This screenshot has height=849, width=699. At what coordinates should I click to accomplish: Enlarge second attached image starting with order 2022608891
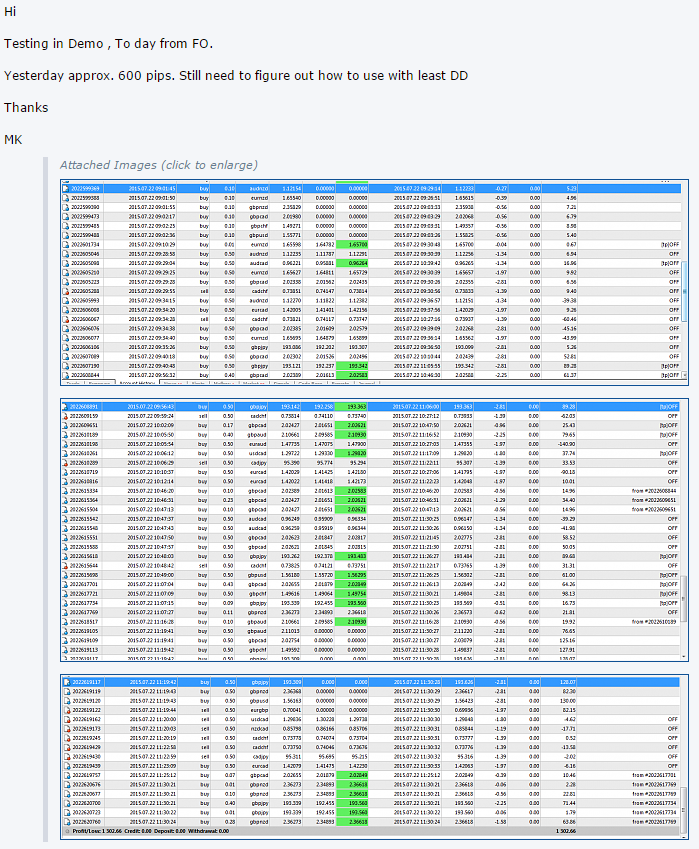[374, 530]
